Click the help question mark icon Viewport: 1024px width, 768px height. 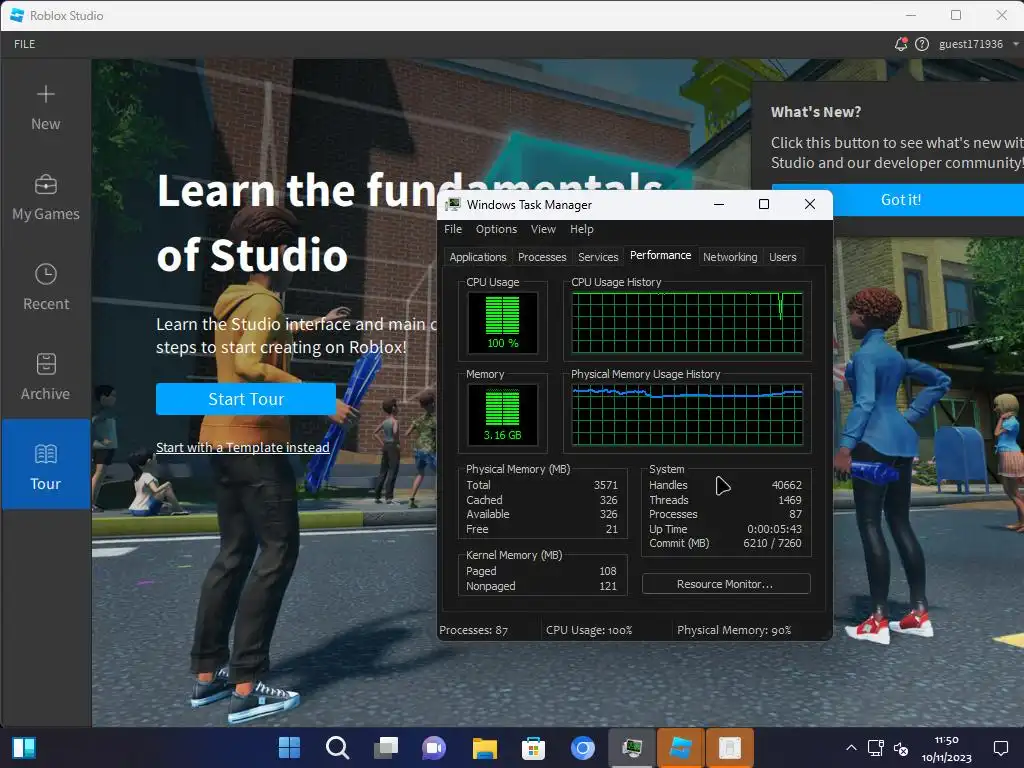[921, 44]
